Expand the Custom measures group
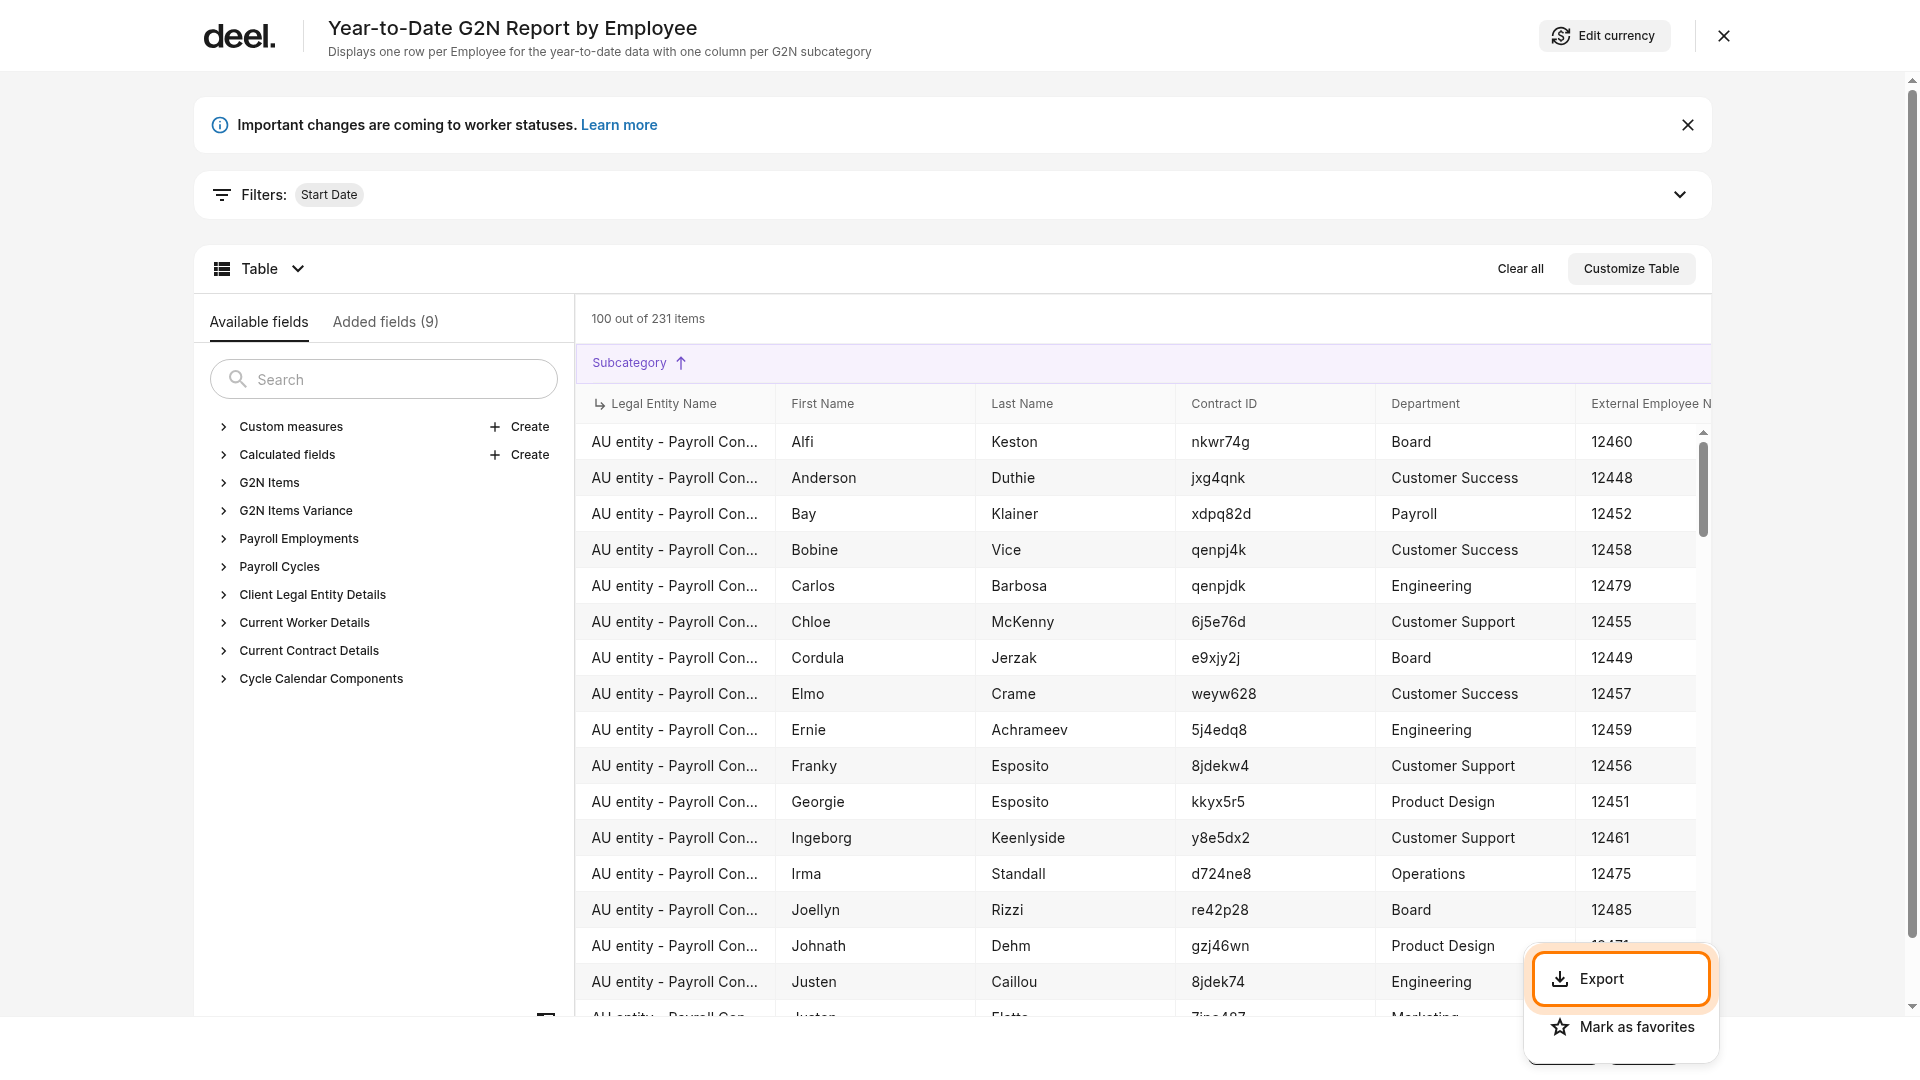The width and height of the screenshot is (1920, 1080). (224, 427)
